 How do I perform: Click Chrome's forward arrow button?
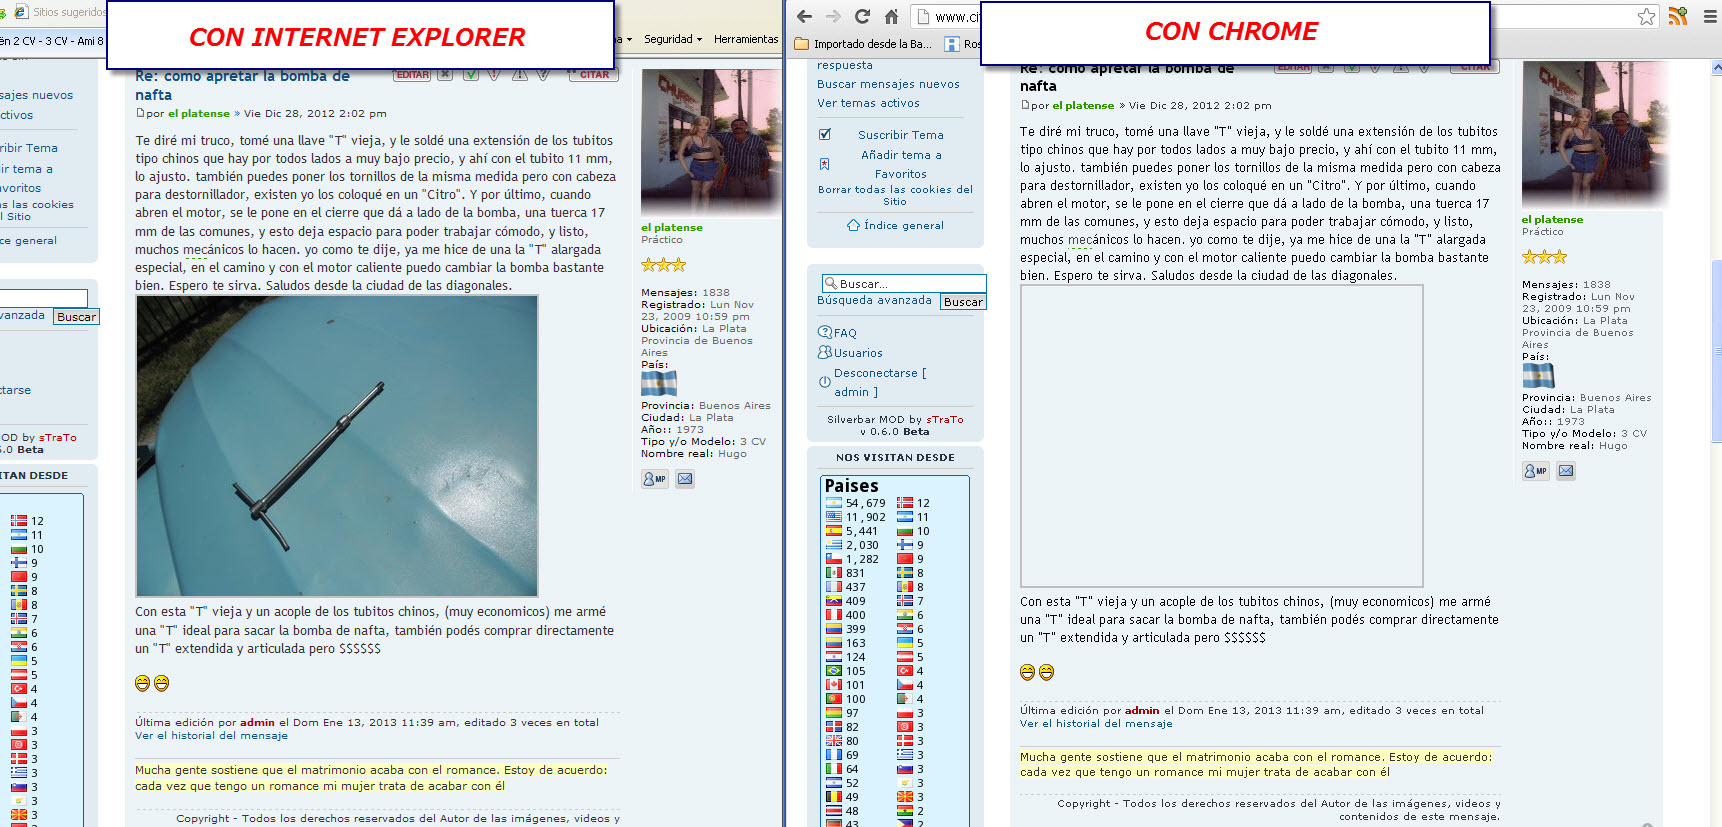tap(833, 16)
